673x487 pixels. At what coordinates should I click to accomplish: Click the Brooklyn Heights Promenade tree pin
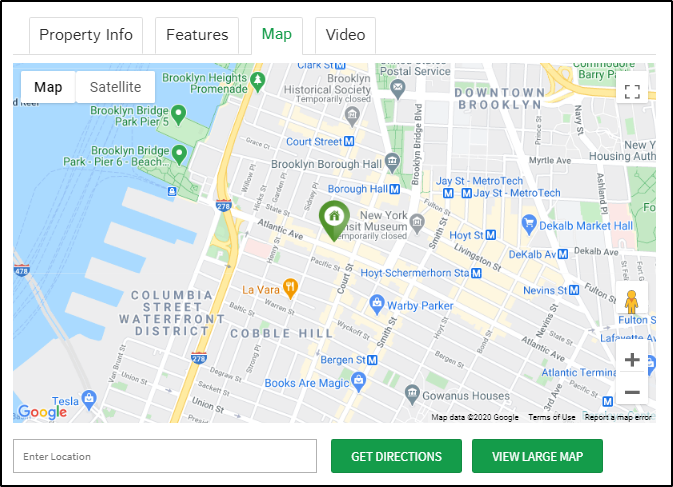[258, 82]
